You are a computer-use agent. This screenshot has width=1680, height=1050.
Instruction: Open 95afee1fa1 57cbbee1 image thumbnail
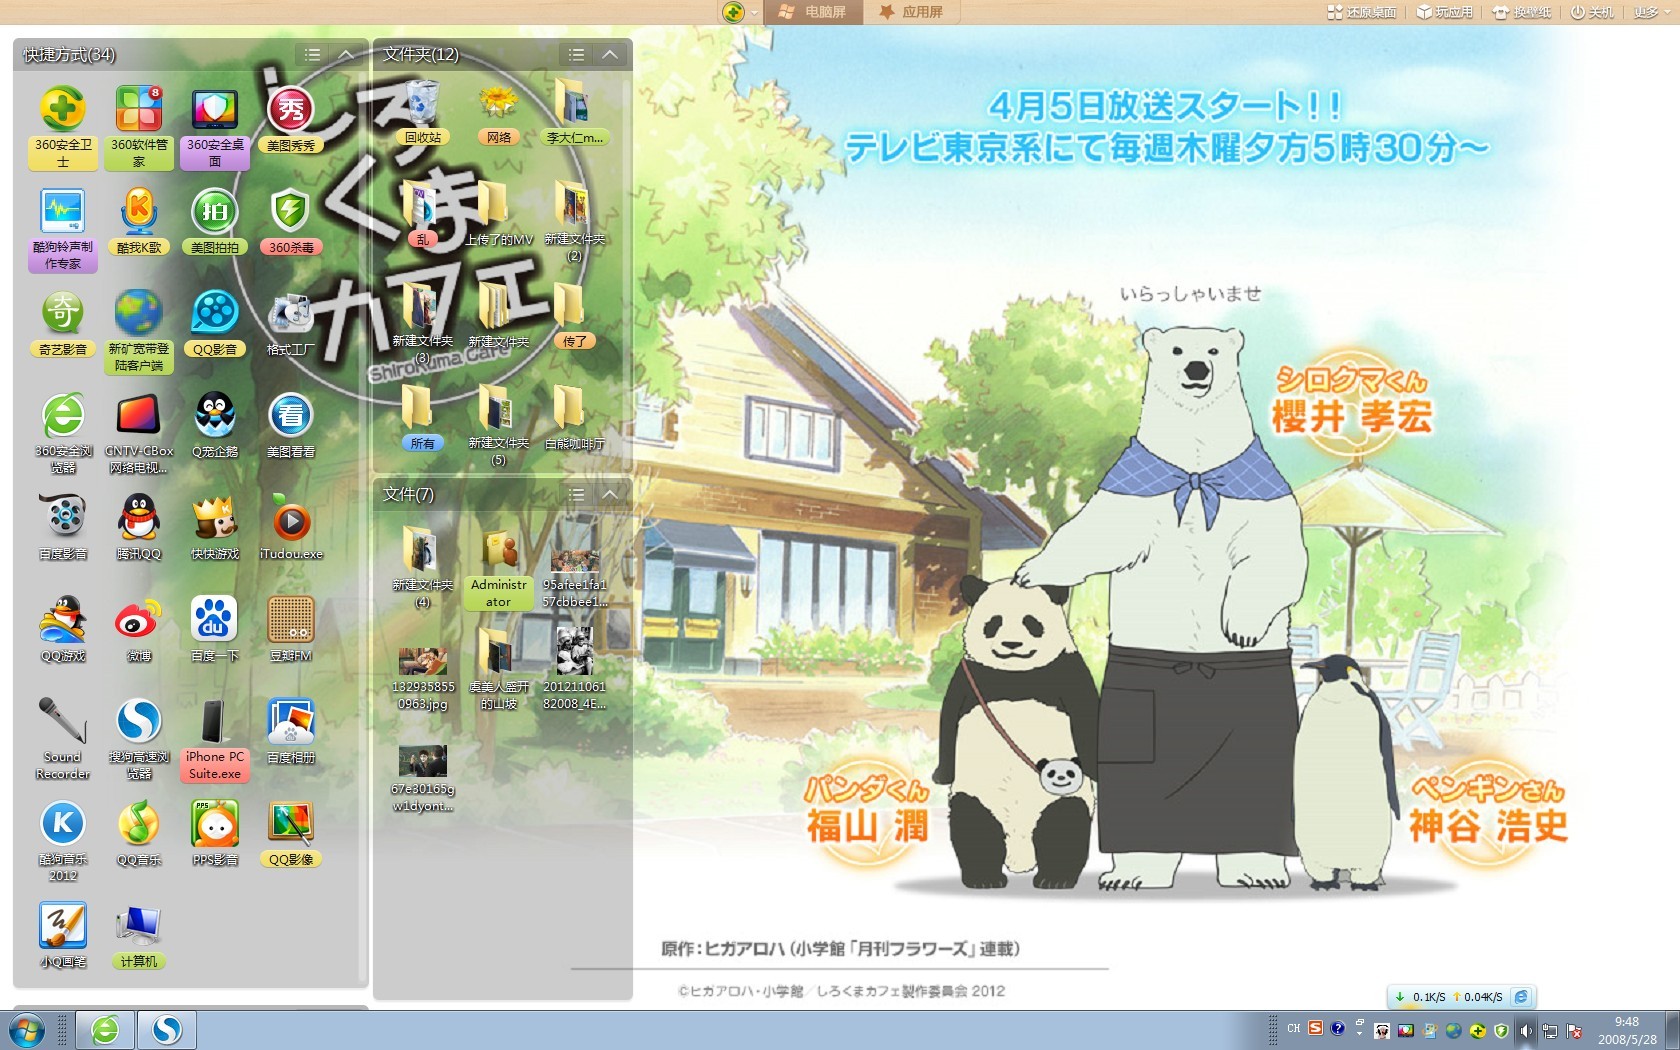pos(574,577)
